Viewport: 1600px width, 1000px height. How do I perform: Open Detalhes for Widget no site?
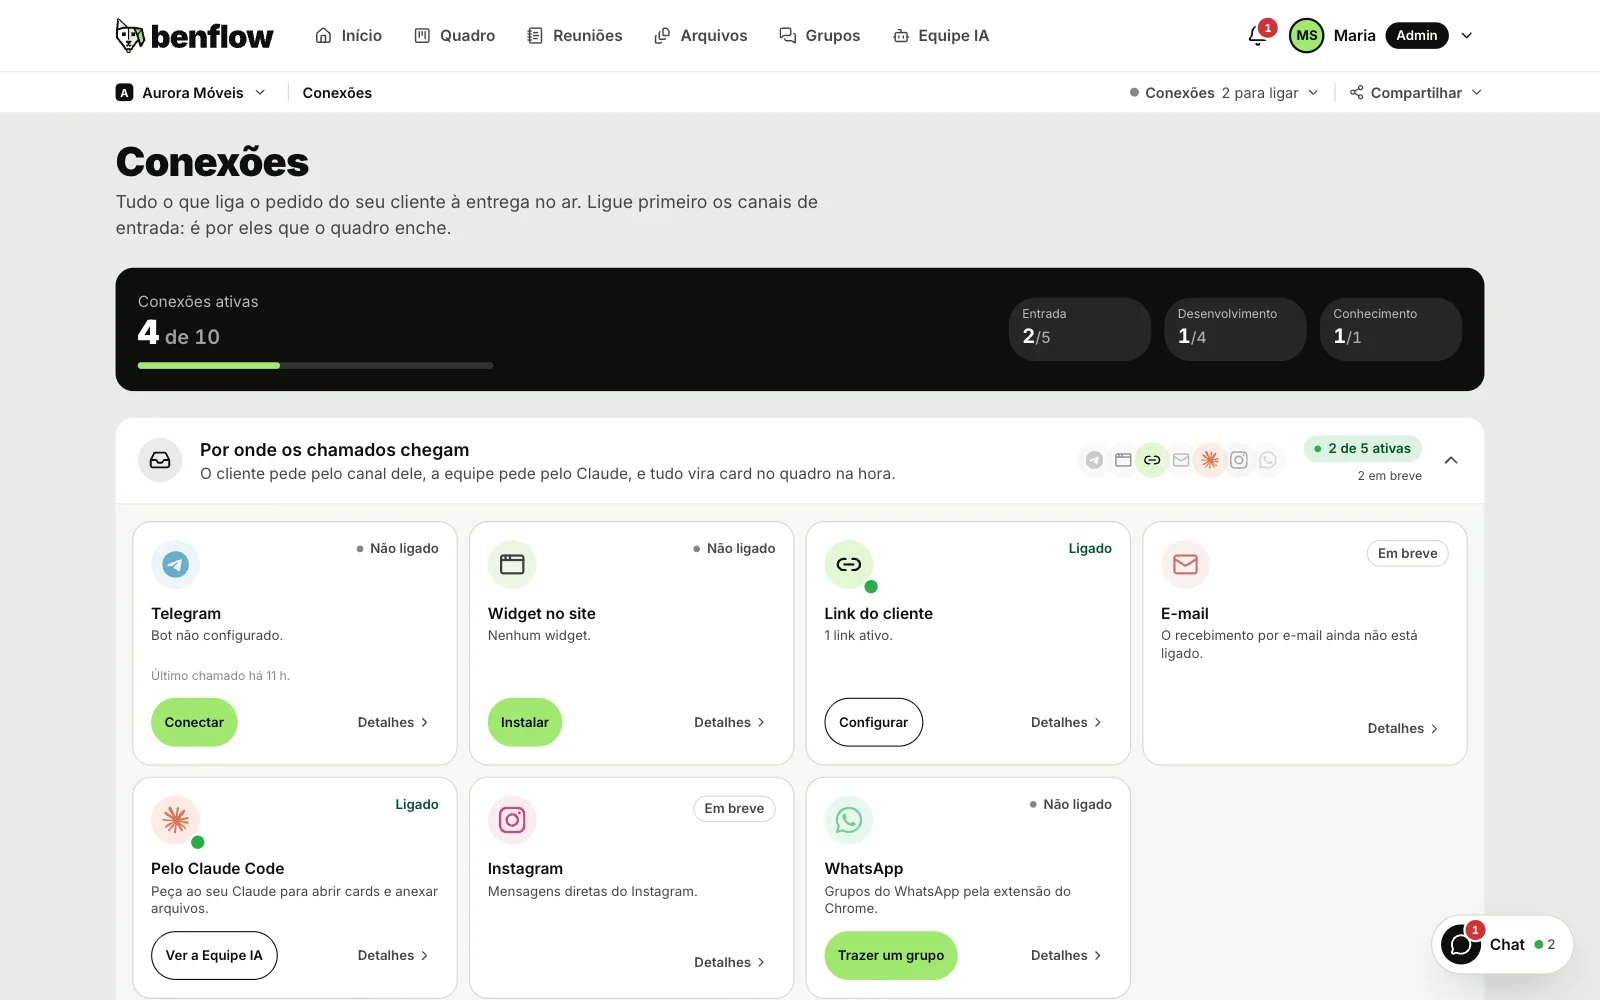click(730, 722)
